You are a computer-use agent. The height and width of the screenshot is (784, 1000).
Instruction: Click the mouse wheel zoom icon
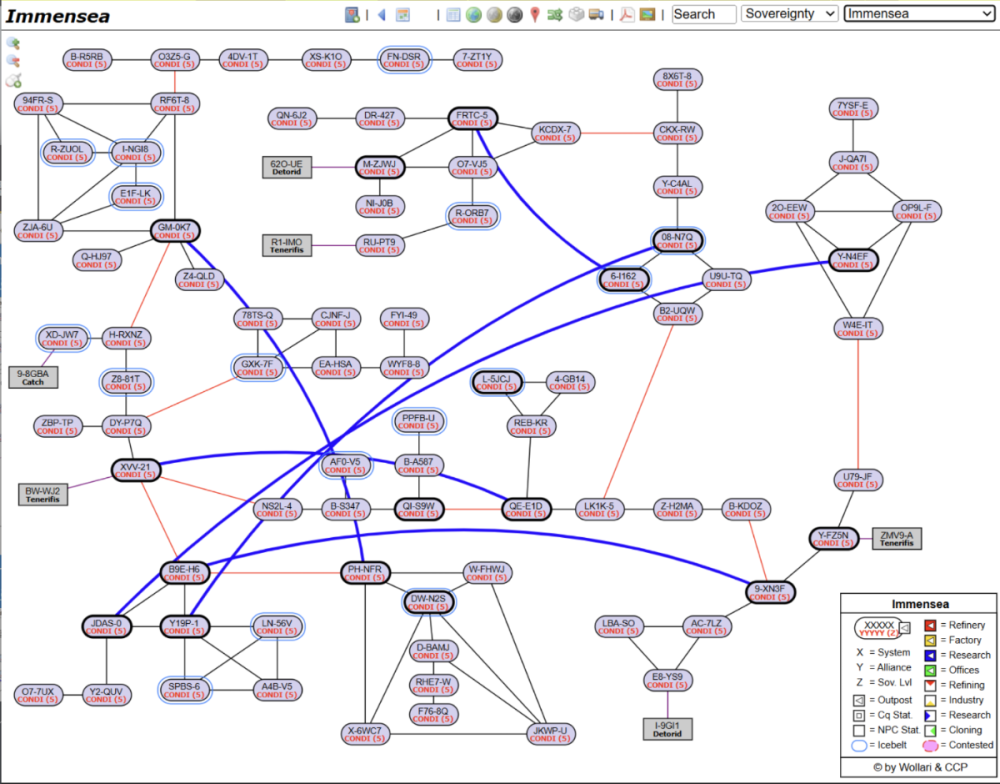coord(14,81)
